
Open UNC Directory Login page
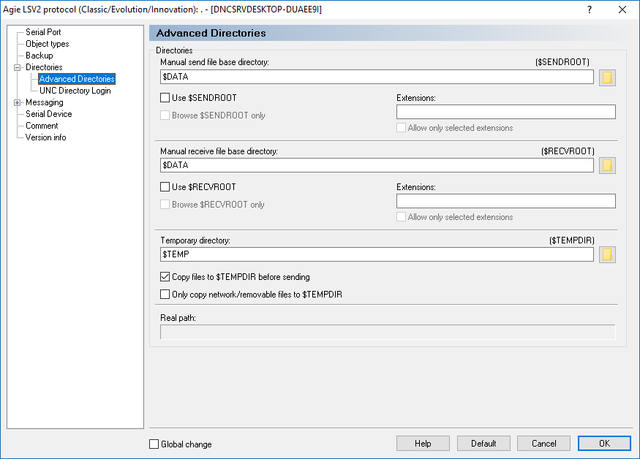[x=75, y=91]
